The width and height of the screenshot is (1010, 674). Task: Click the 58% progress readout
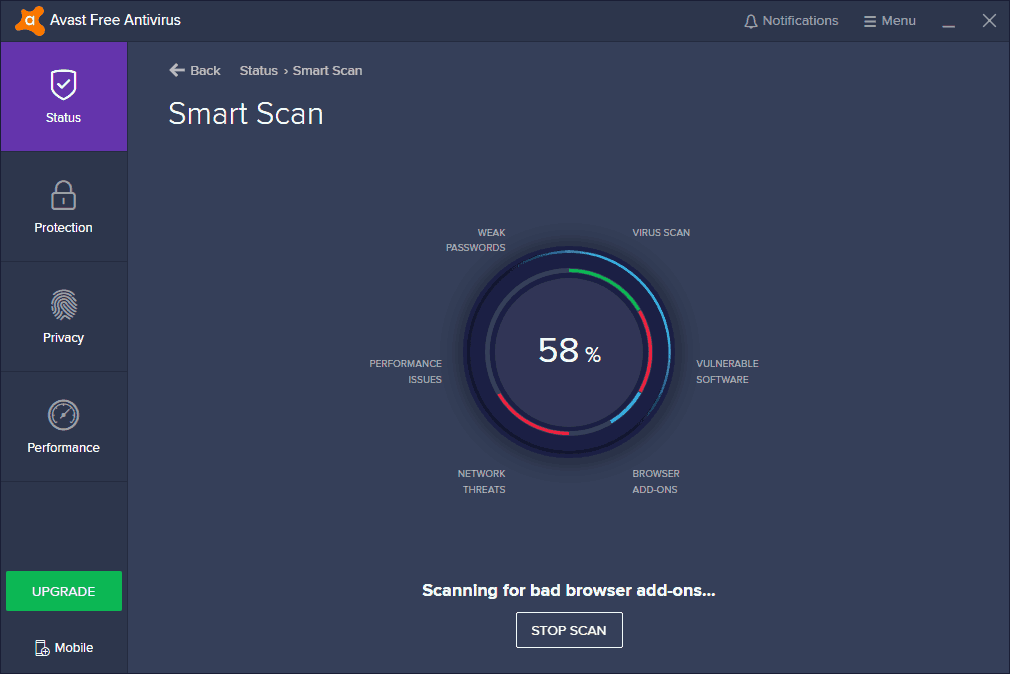point(569,351)
